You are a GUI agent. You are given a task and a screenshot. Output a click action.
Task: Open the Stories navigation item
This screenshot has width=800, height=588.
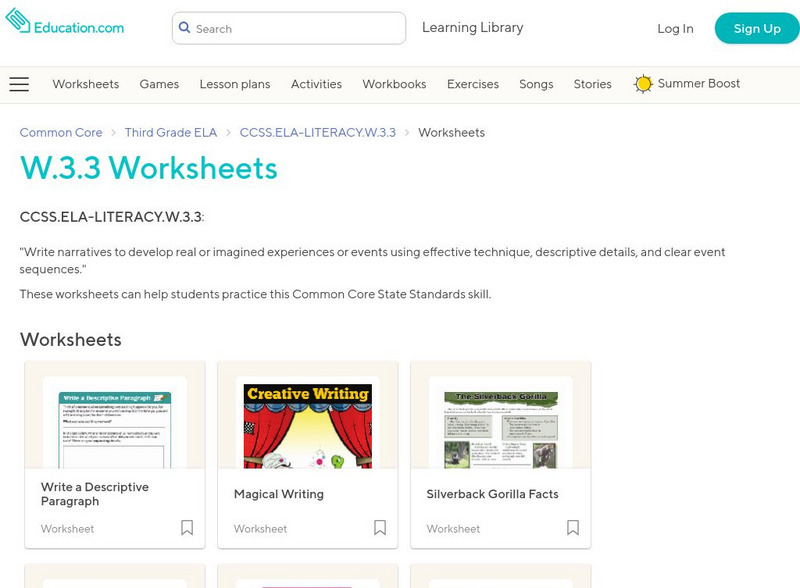[592, 84]
